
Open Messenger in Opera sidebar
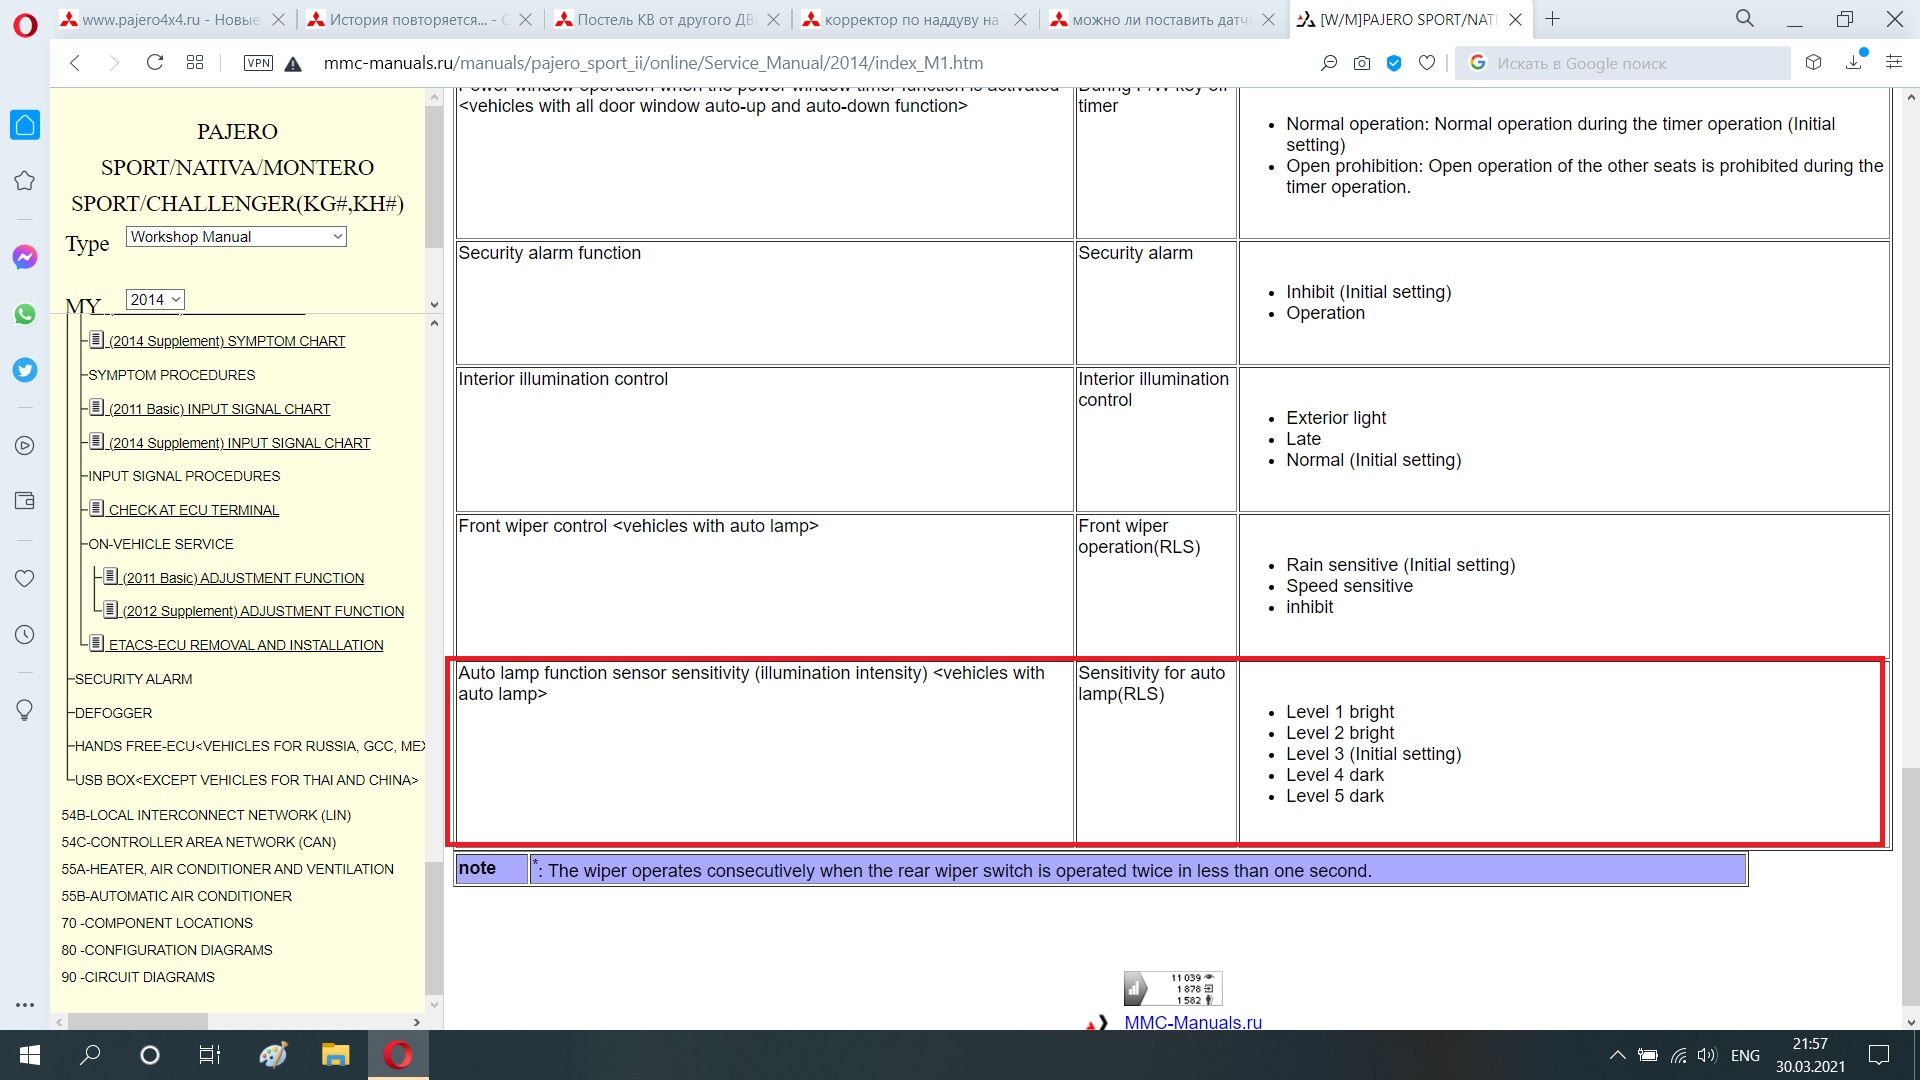[x=25, y=257]
